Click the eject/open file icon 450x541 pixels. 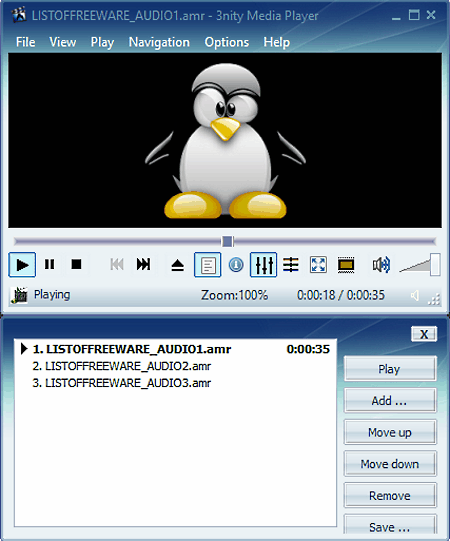pyautogui.click(x=177, y=265)
